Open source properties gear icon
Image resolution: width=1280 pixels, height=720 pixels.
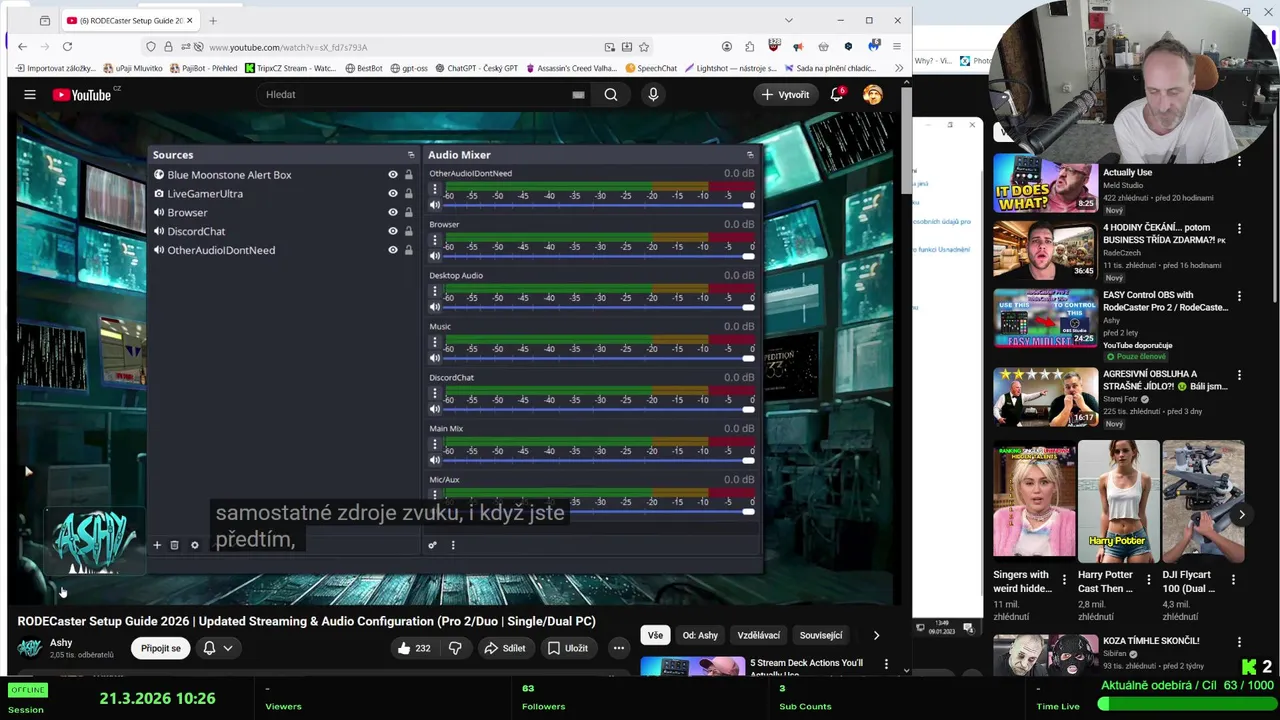[x=195, y=545]
